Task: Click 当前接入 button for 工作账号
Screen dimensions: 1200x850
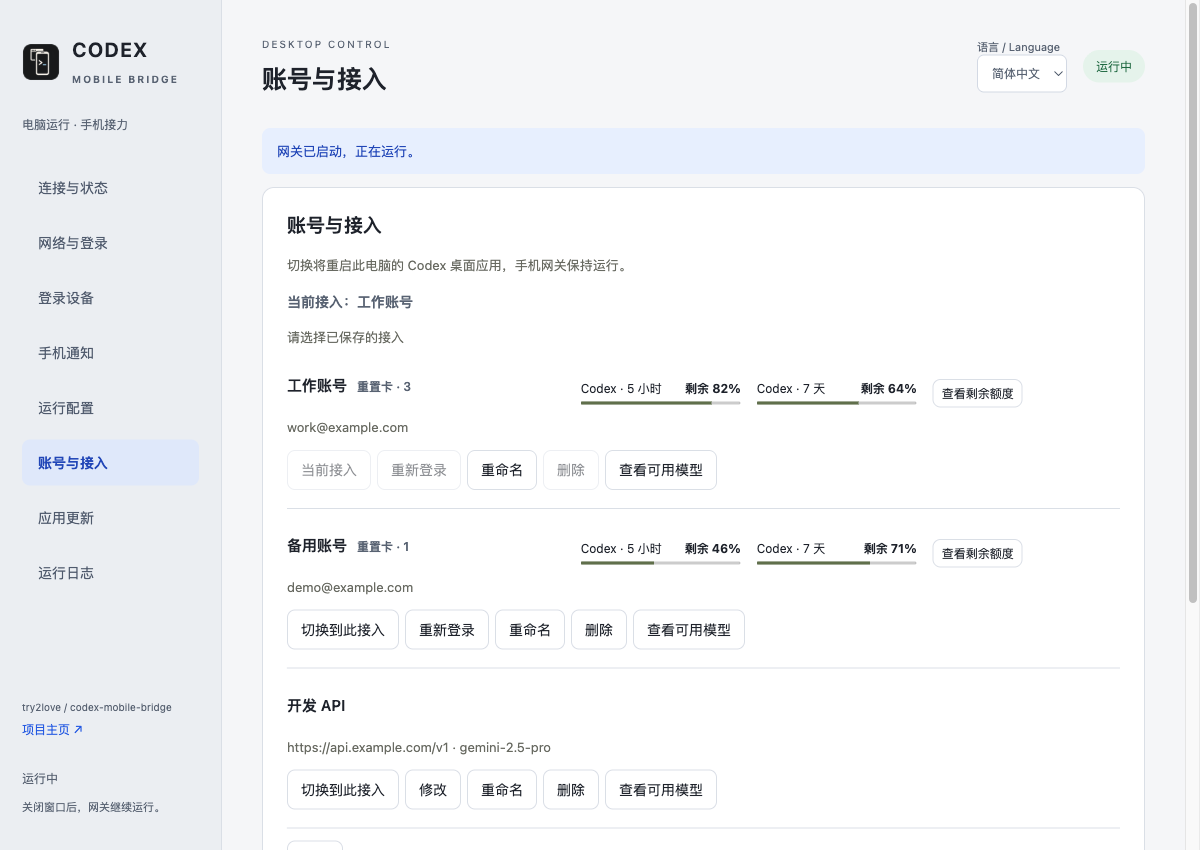Action: click(329, 470)
